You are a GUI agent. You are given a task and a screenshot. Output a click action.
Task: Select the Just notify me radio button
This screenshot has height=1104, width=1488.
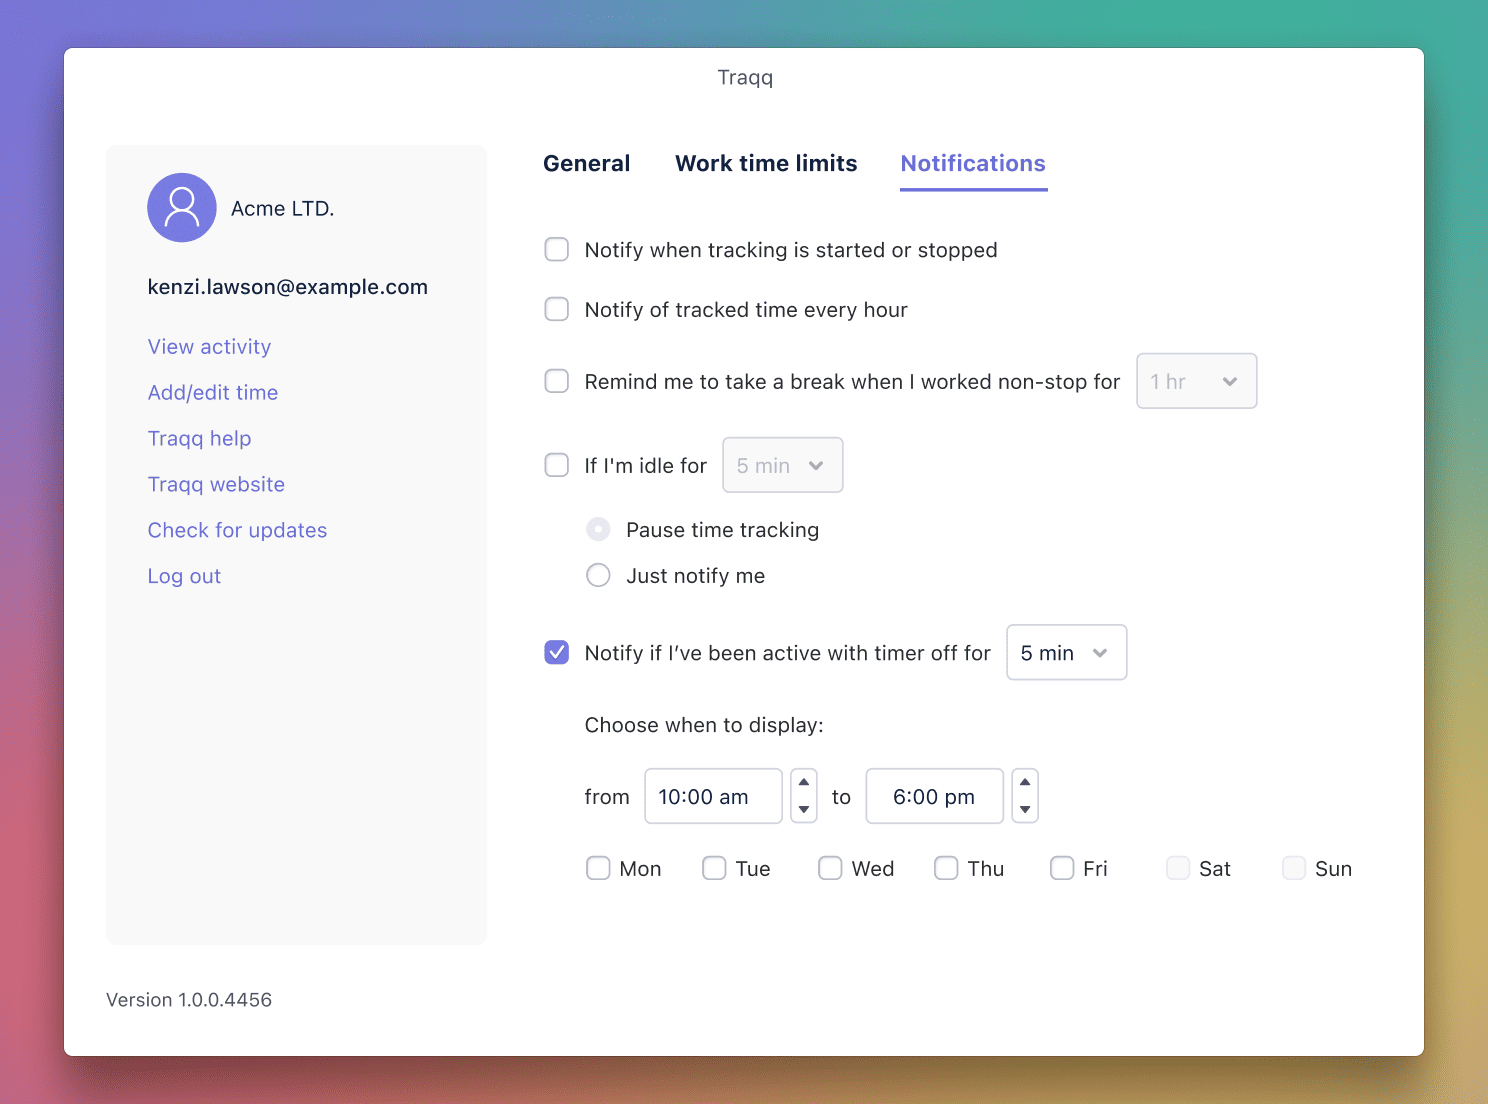[x=598, y=575]
